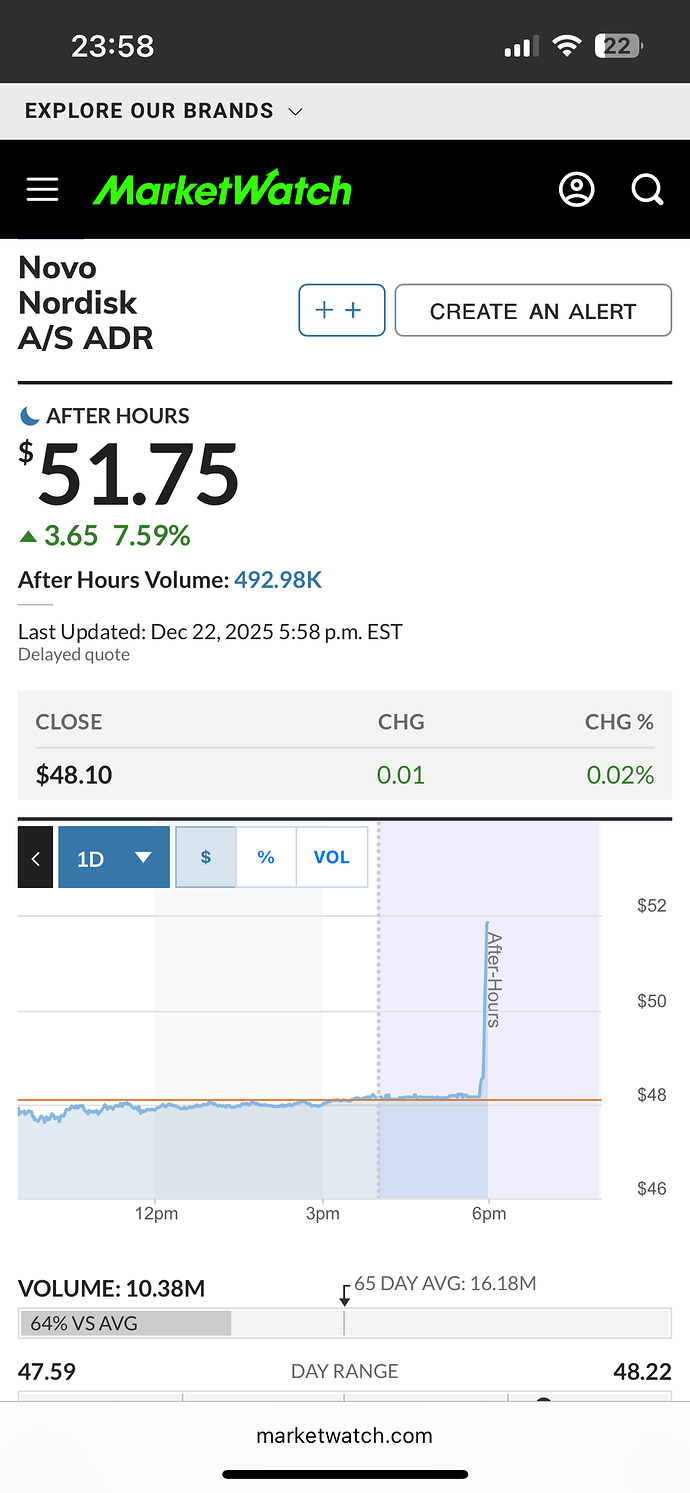Open the 1D time range dropdown
Image resolution: width=690 pixels, height=1493 pixels.
pos(114,858)
